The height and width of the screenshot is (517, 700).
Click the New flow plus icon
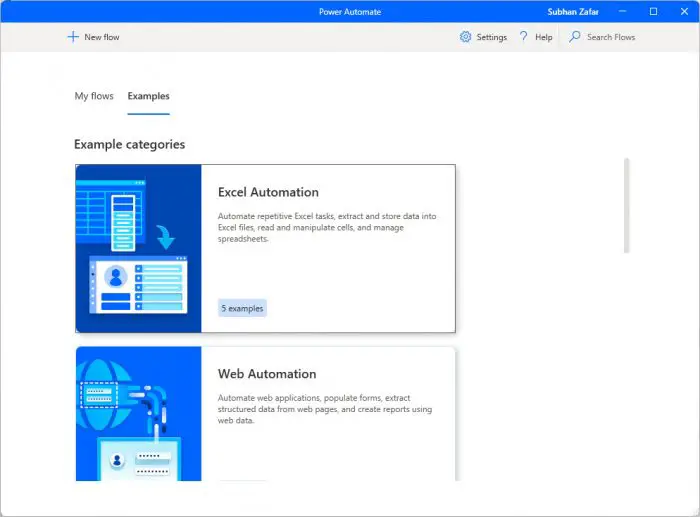coord(73,37)
